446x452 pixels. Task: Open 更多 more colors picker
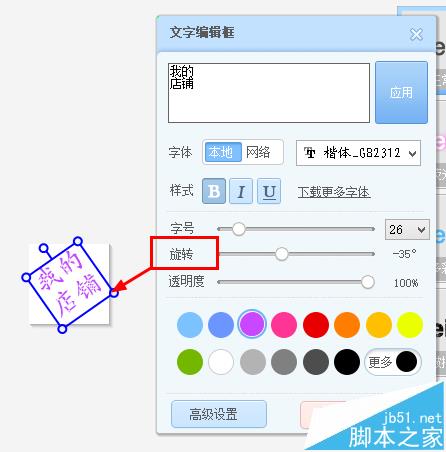pyautogui.click(x=393, y=362)
